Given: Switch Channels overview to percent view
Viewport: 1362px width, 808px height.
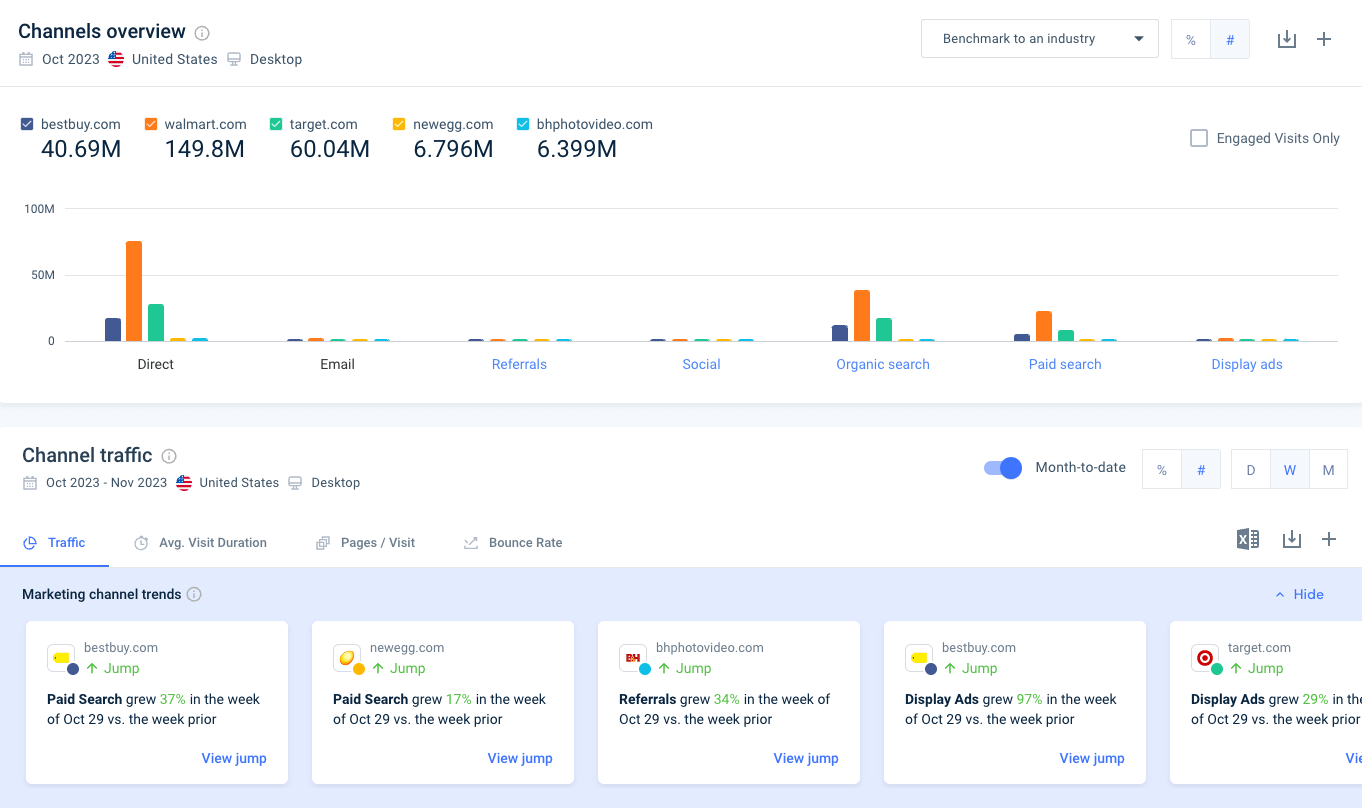Looking at the screenshot, I should pos(1191,39).
